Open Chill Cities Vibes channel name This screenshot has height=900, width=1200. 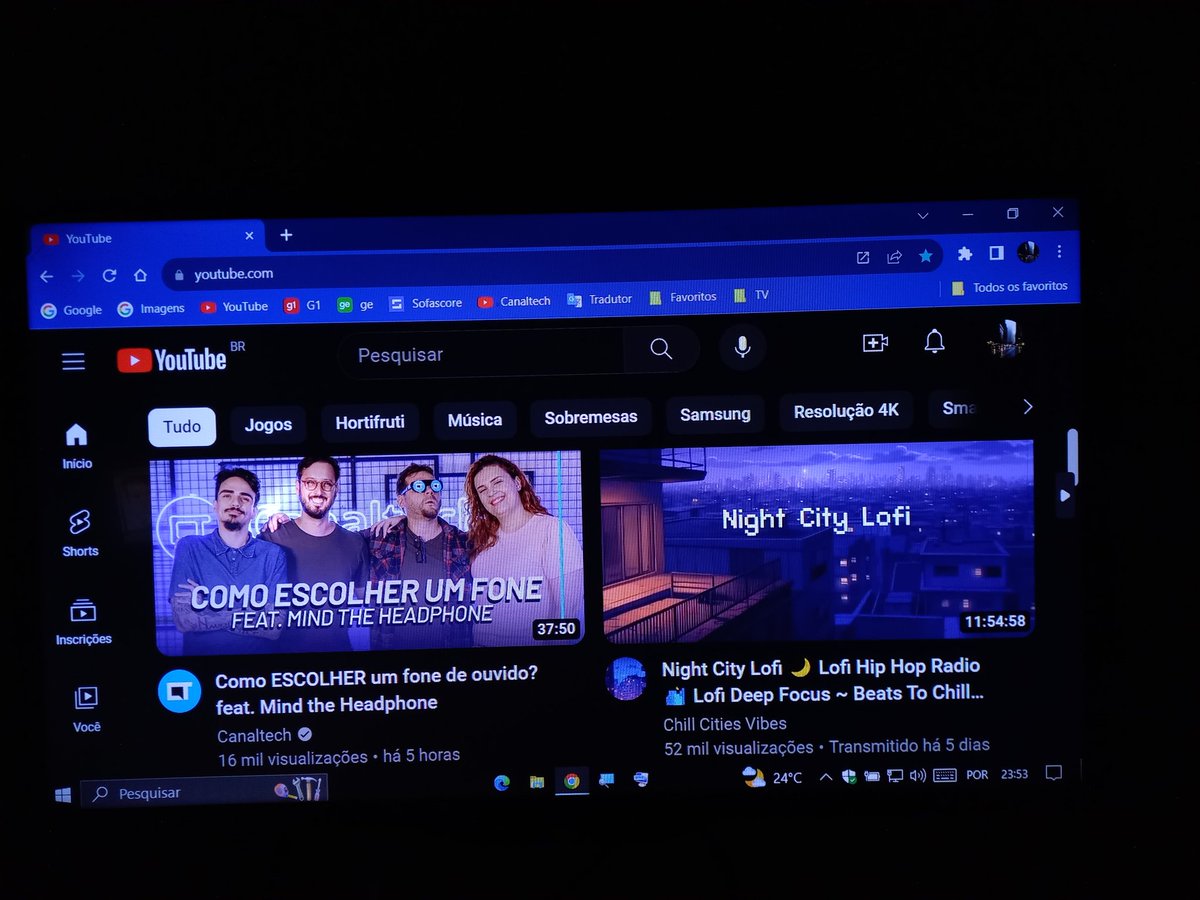(x=725, y=724)
